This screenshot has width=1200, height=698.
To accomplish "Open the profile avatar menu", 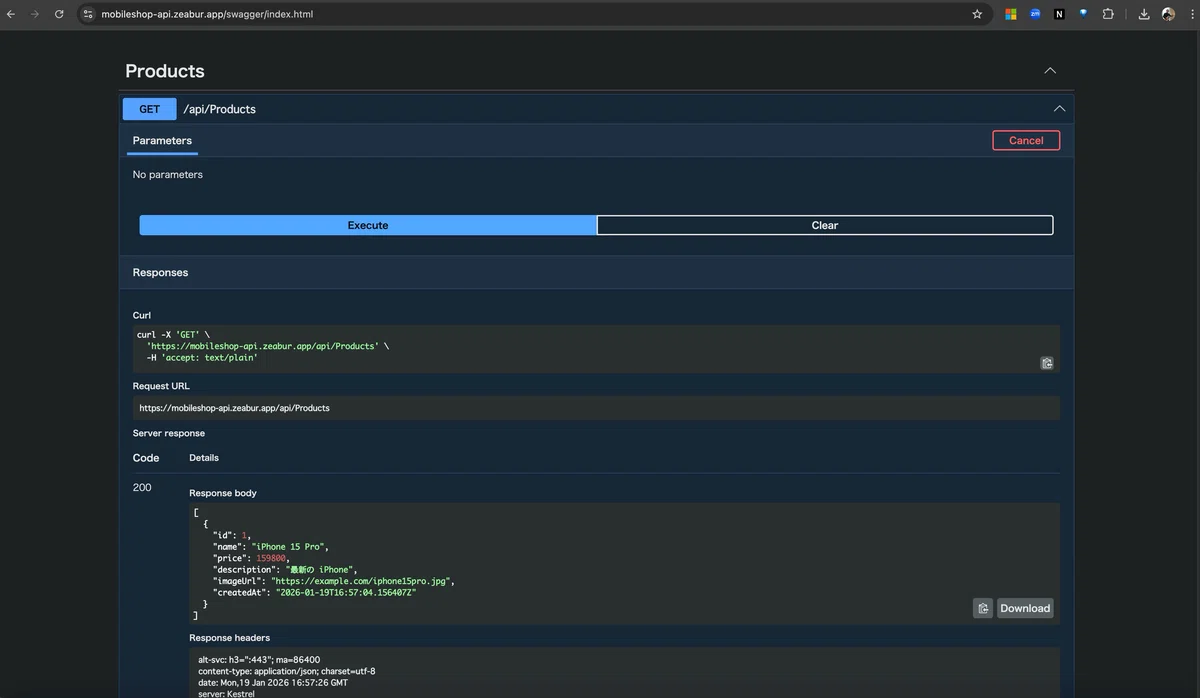I will pos(1168,14).
